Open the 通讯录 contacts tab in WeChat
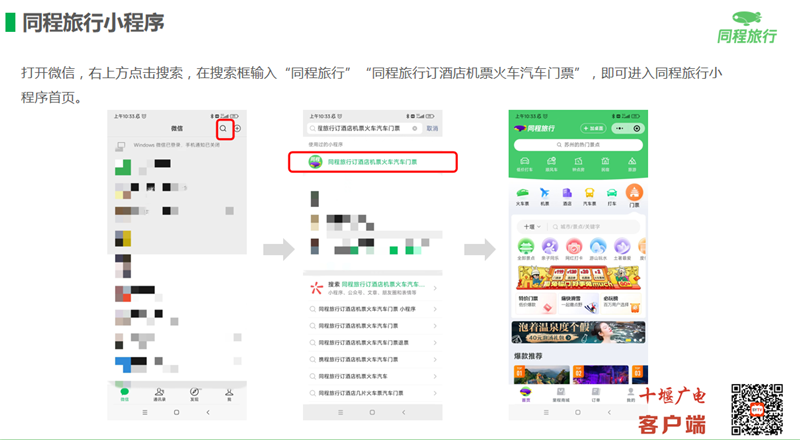This screenshot has height=440, width=800. (159, 394)
